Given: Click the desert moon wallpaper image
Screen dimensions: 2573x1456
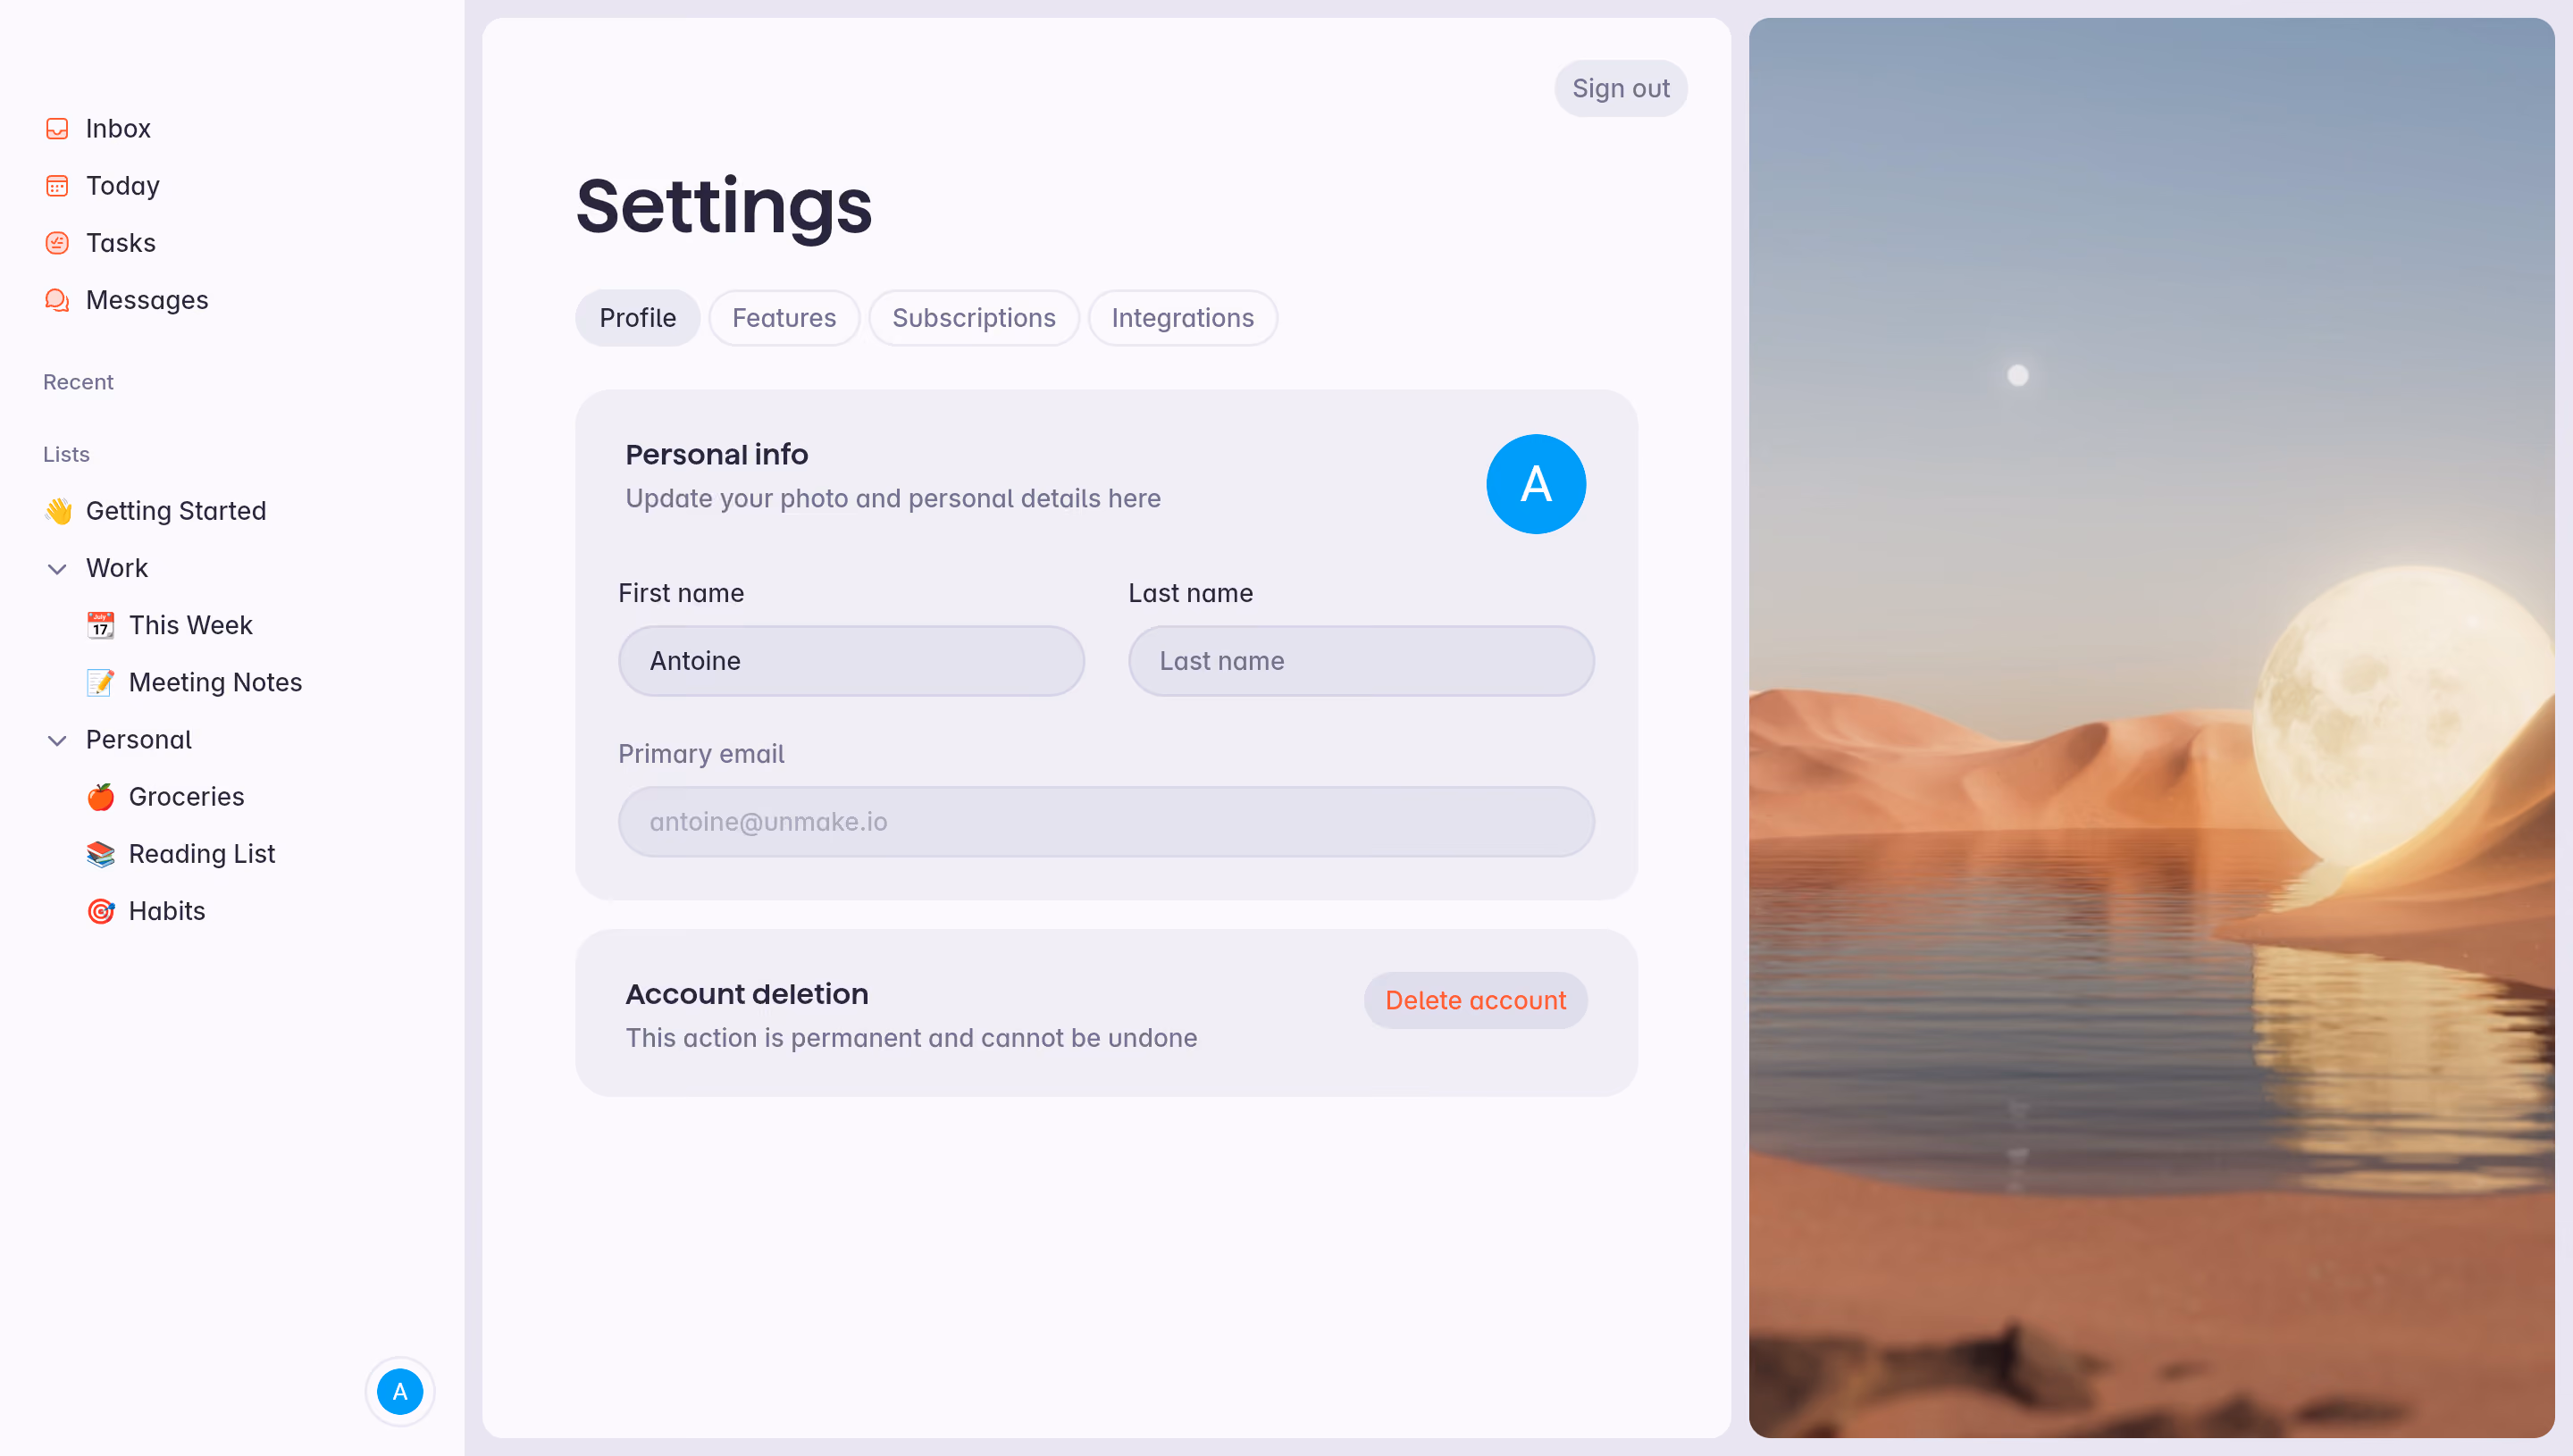Looking at the screenshot, I should coord(2151,728).
